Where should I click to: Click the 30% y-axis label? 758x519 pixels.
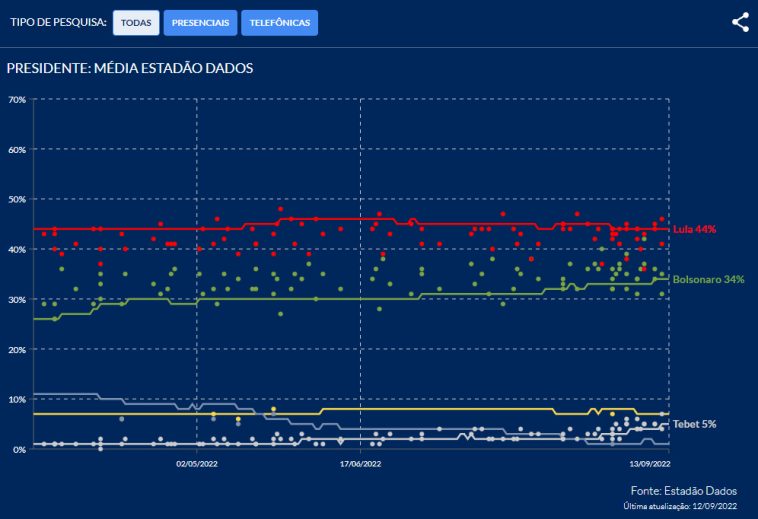[16, 300]
